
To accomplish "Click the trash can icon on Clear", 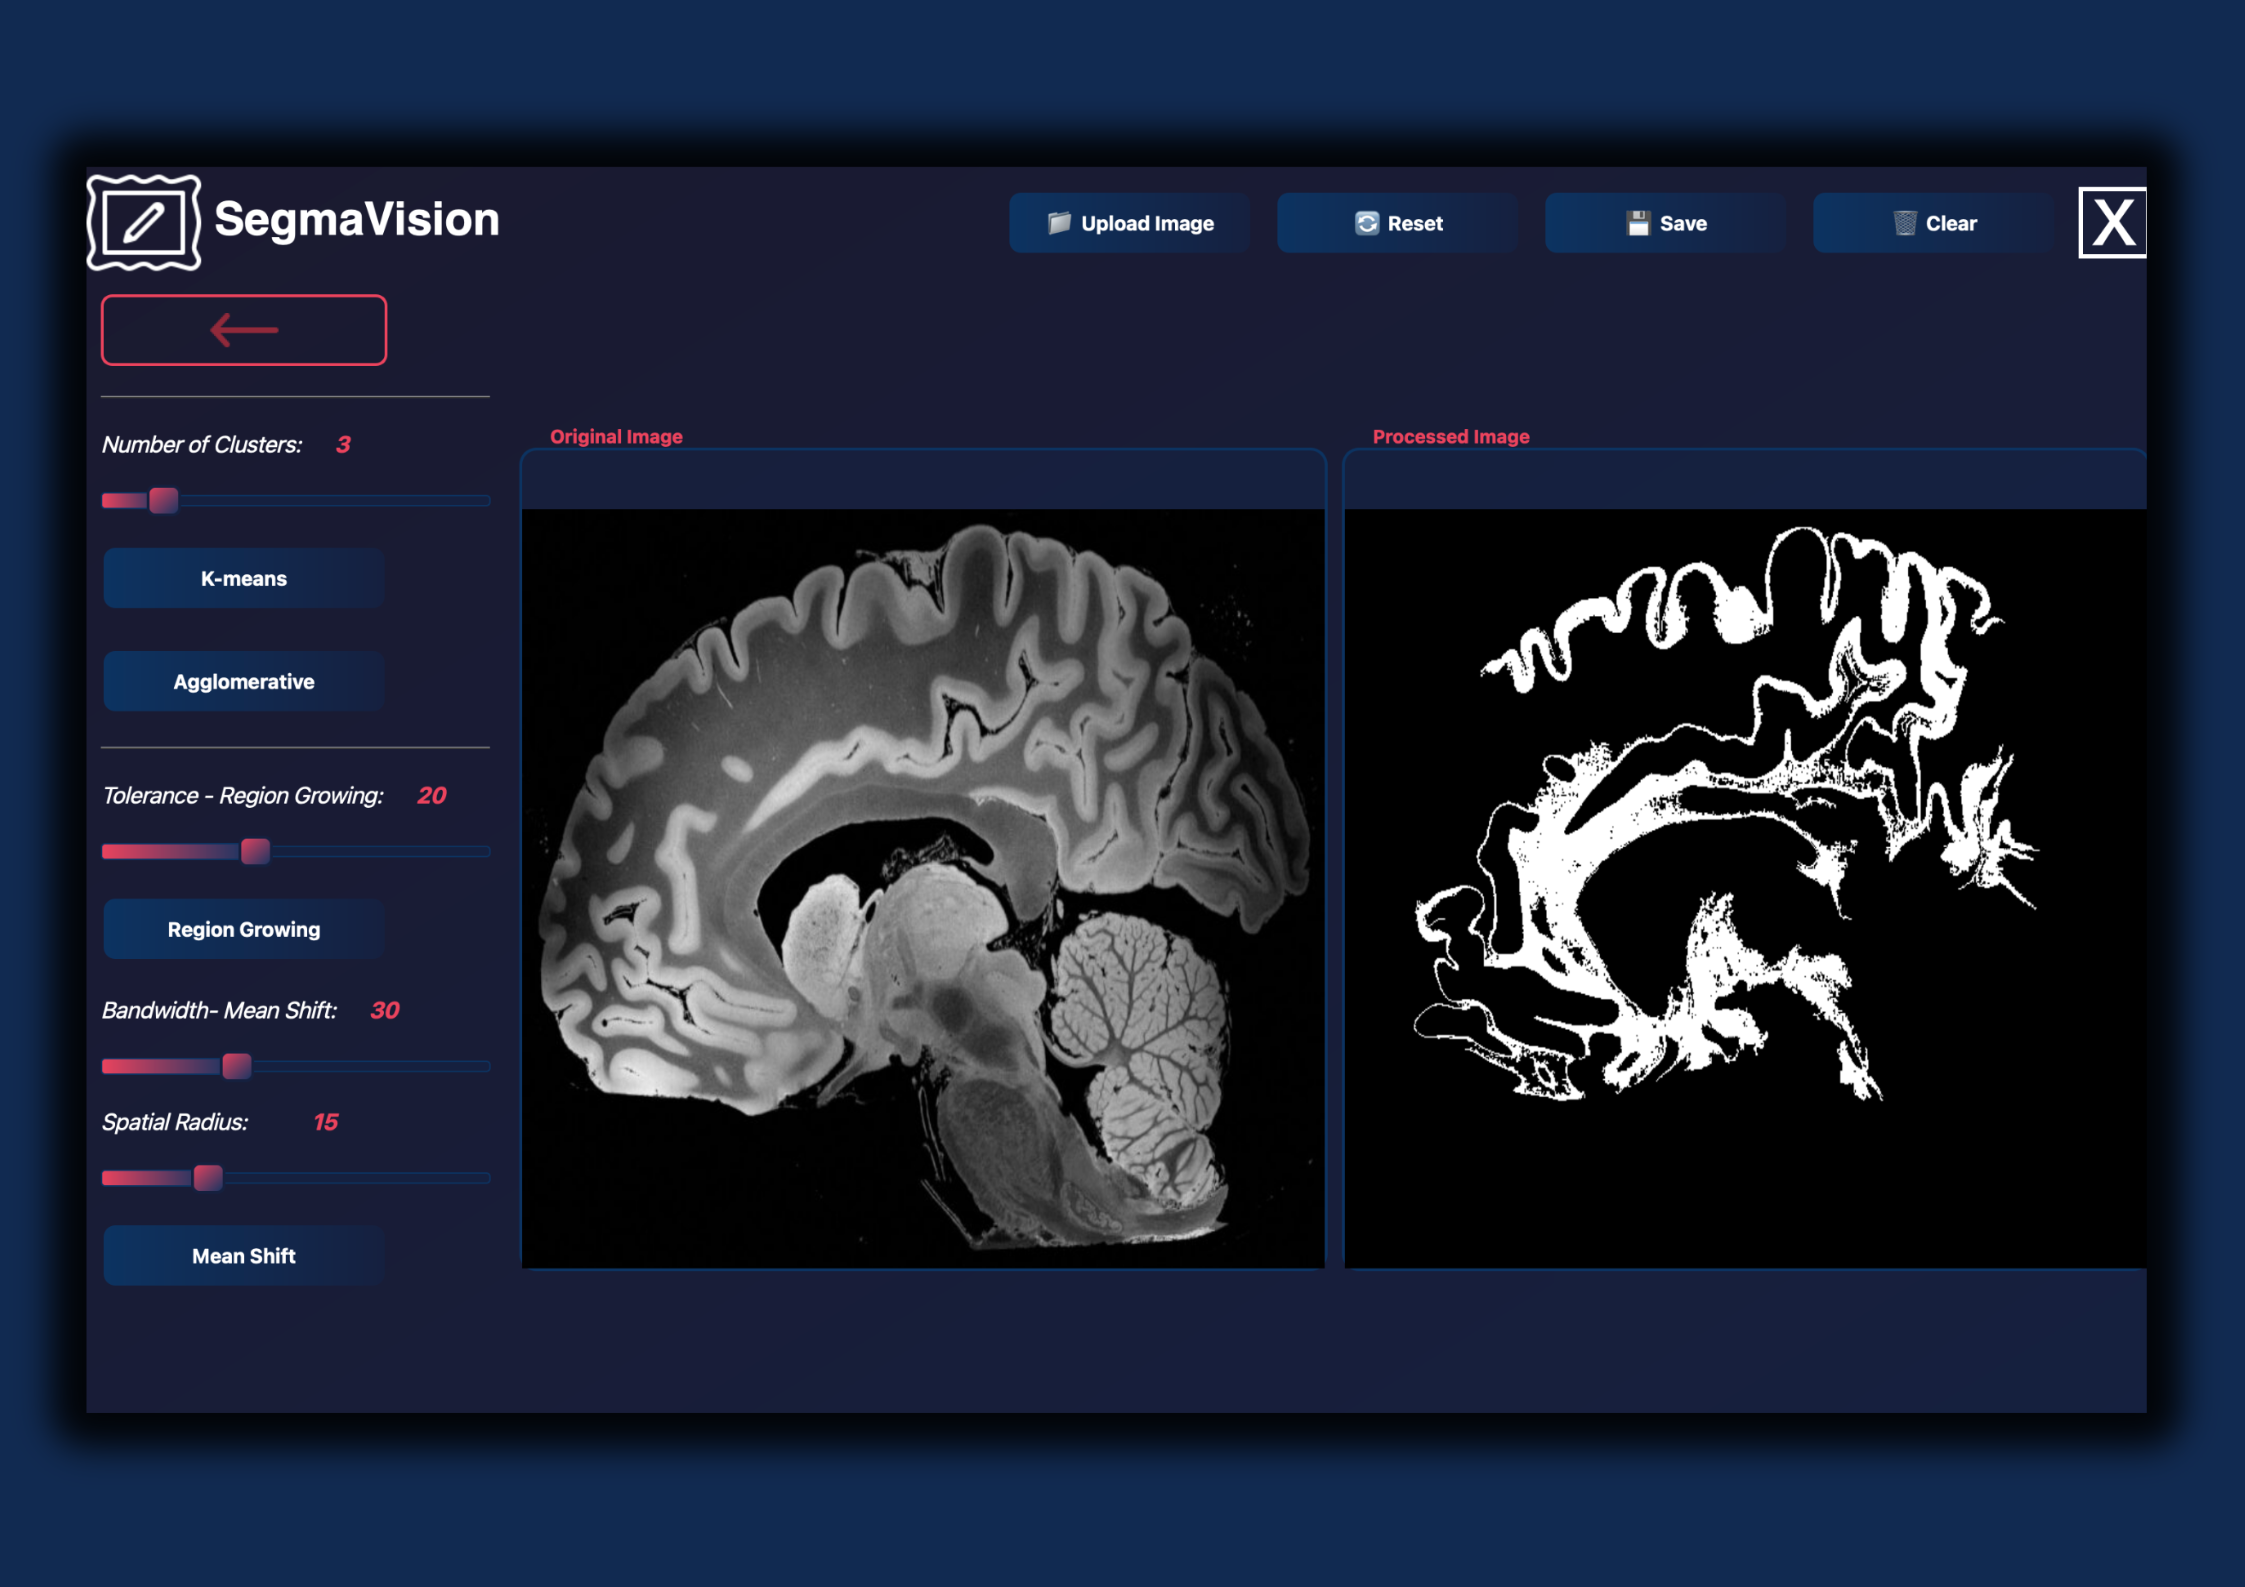I will tap(1904, 223).
